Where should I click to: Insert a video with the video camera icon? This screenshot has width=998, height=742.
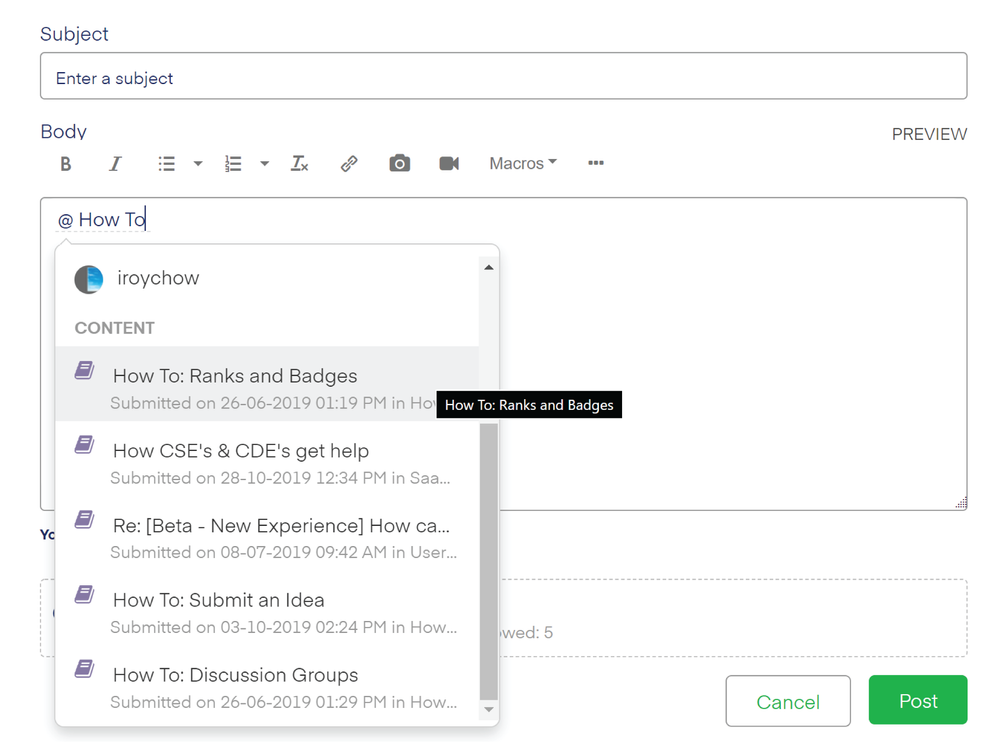(449, 164)
